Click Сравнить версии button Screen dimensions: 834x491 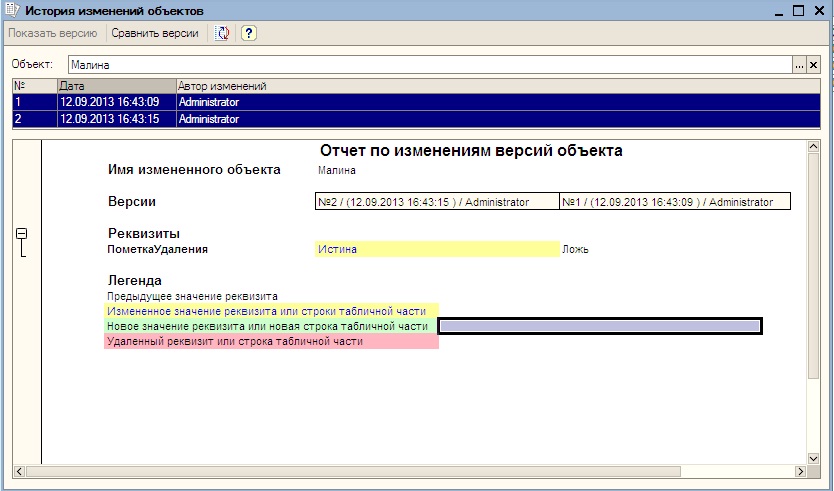tap(154, 33)
